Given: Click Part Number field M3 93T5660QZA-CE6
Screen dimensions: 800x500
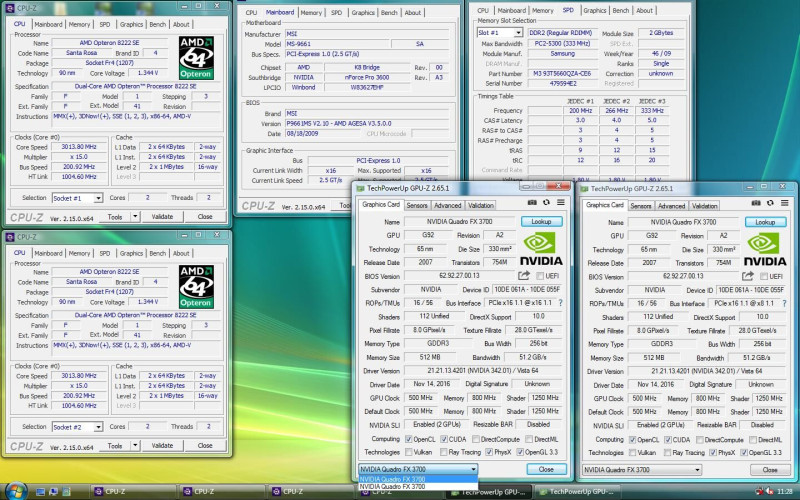Looking at the screenshot, I should [x=562, y=73].
